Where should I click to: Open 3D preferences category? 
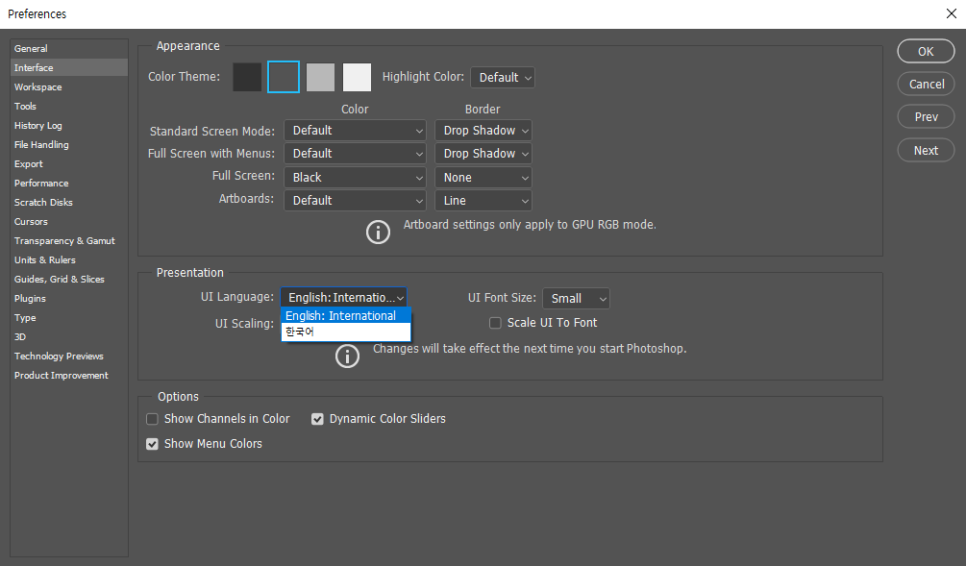click(x=69, y=337)
